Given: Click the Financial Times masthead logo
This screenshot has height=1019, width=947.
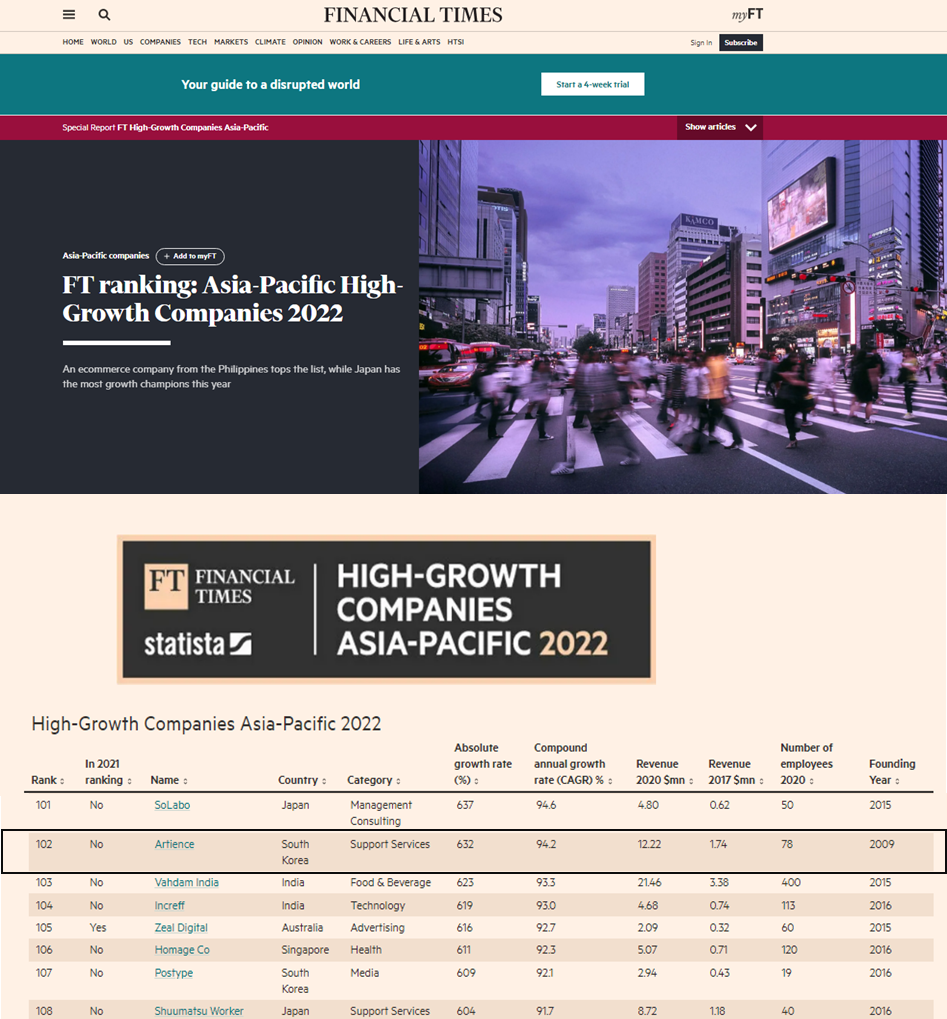Looking at the screenshot, I should click(413, 14).
